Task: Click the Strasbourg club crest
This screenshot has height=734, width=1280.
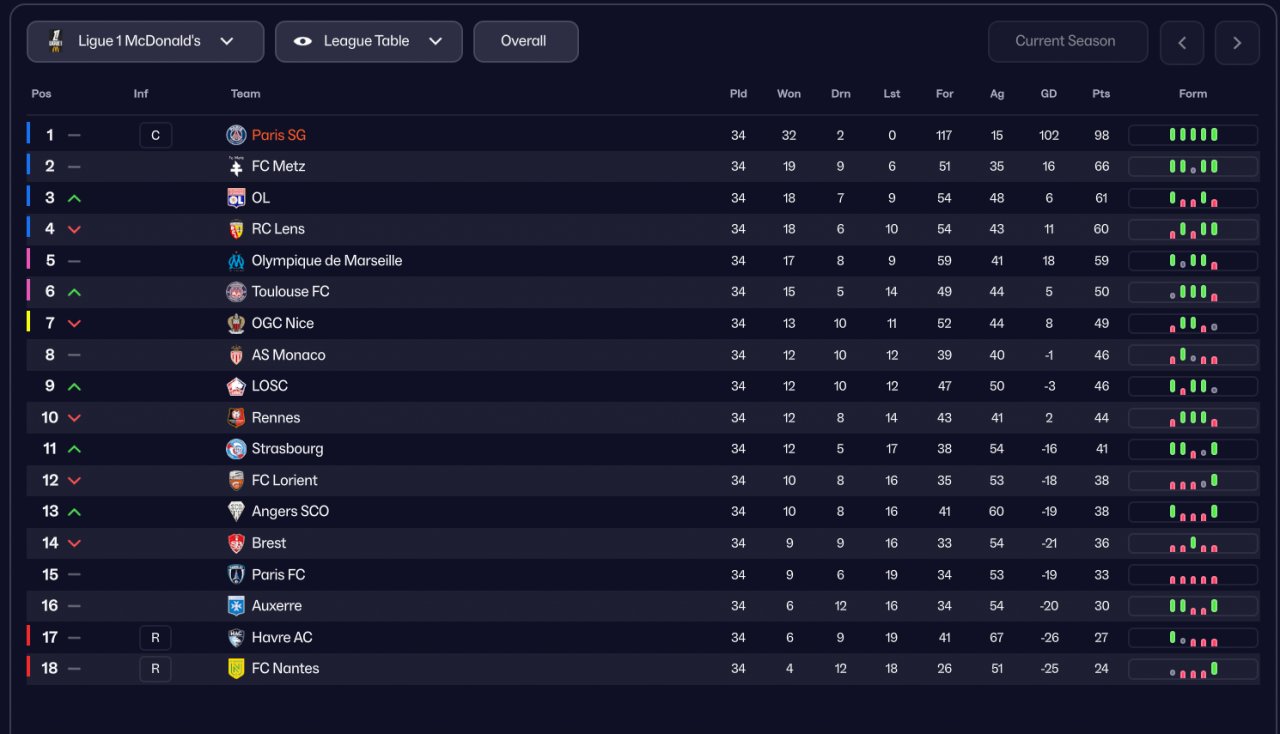Action: 236,449
